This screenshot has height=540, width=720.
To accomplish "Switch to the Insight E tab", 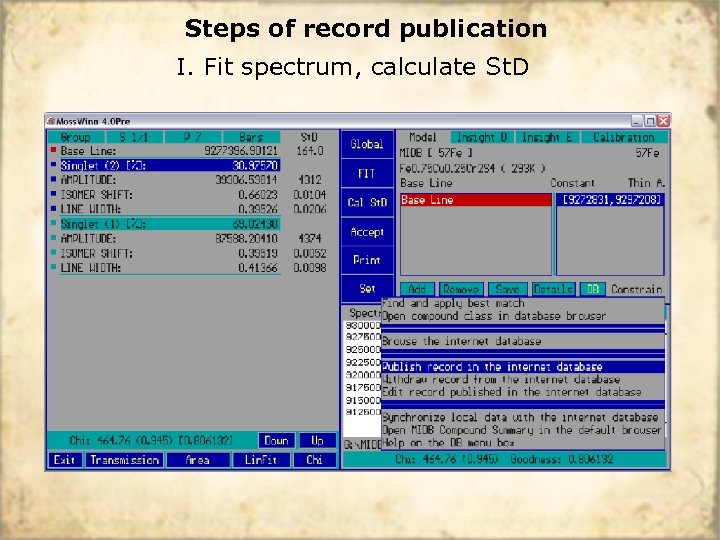I will 547,137.
